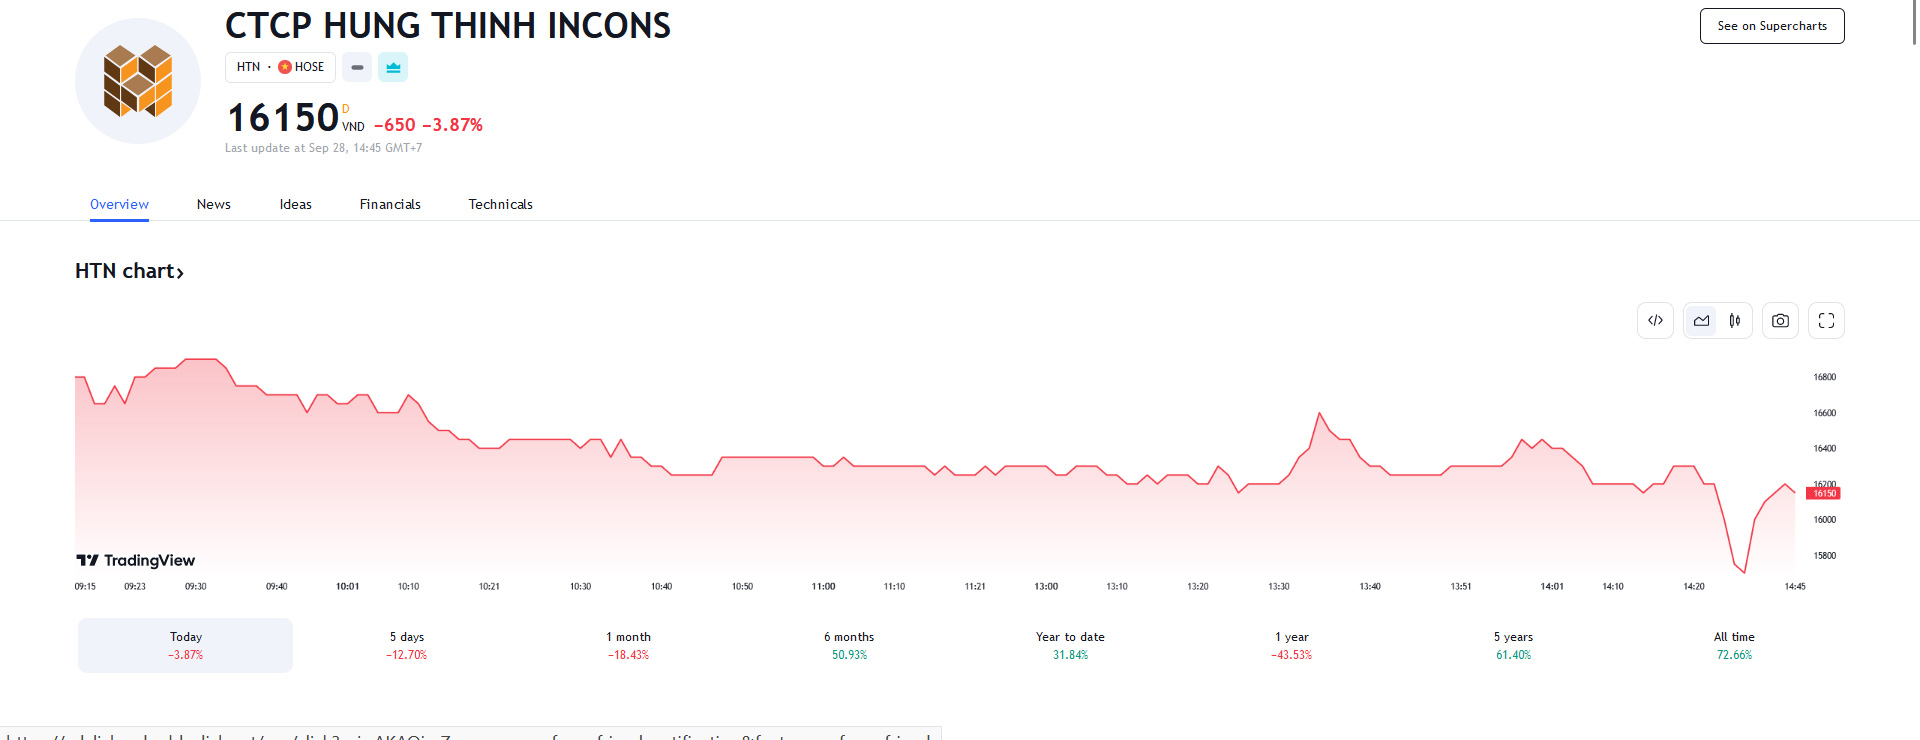Click the CTCP HUNG THINH INCONS title

pyautogui.click(x=448, y=26)
